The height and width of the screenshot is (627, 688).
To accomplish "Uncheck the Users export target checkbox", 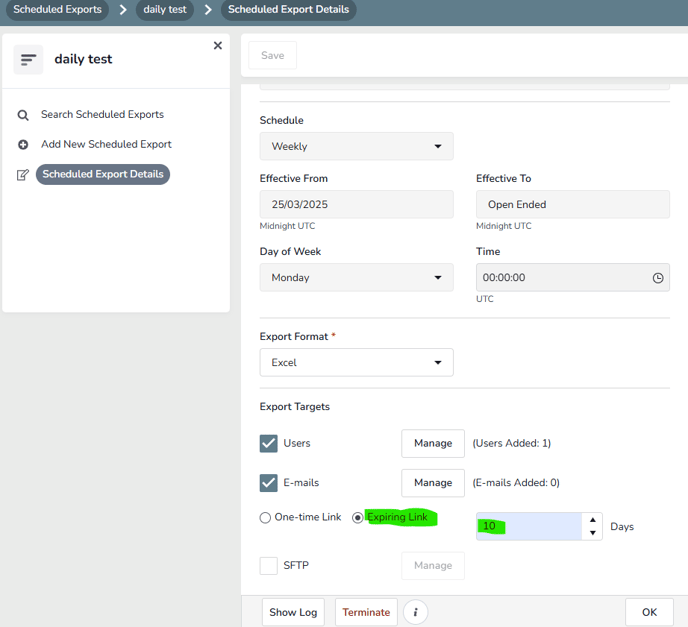I will (x=269, y=443).
